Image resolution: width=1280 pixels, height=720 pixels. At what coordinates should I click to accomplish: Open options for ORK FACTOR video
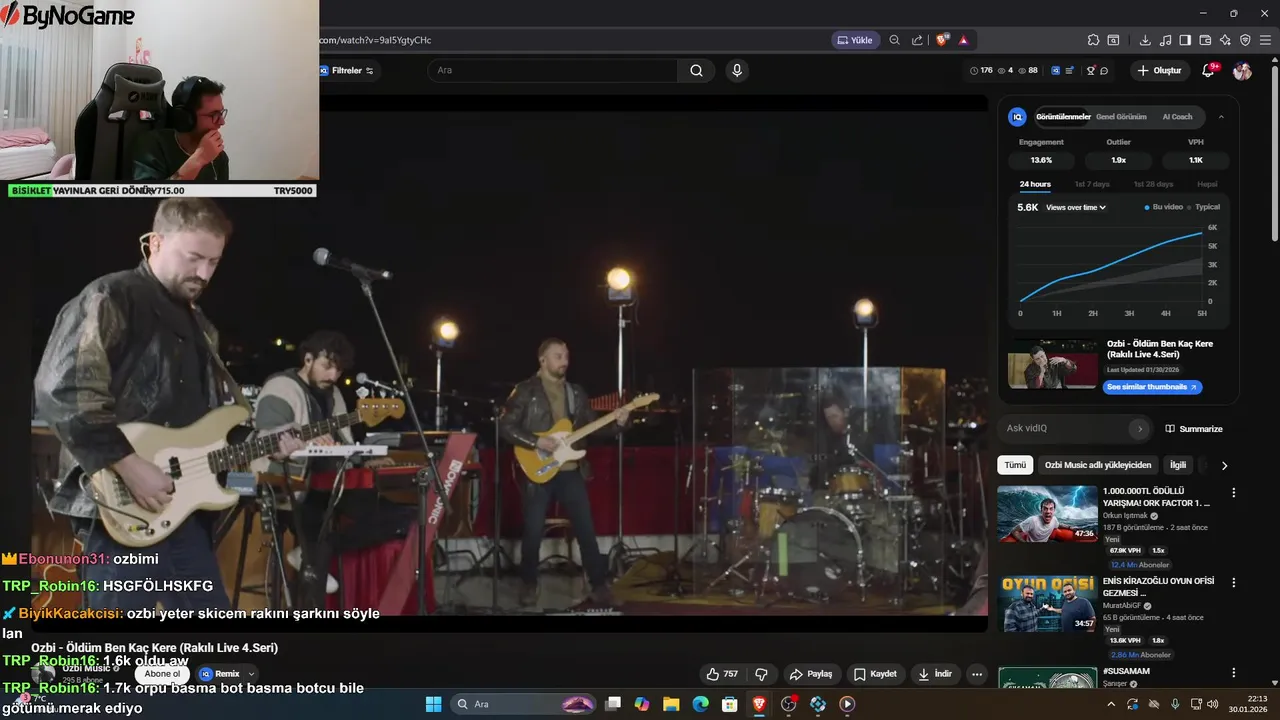point(1234,493)
